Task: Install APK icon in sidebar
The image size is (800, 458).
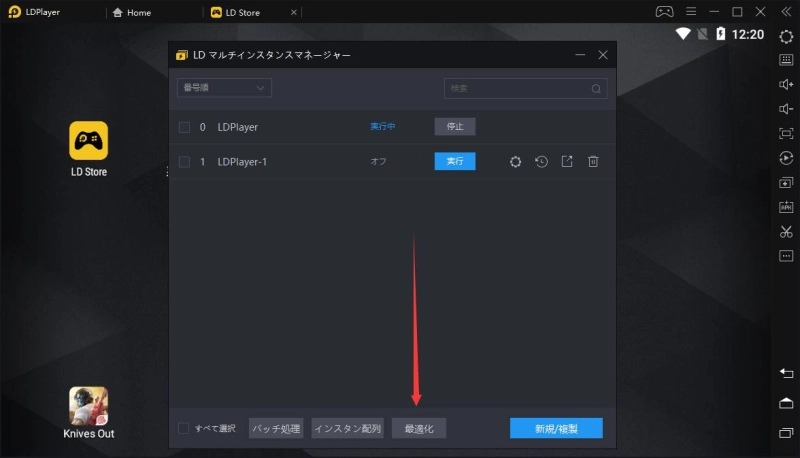Action: 786,207
